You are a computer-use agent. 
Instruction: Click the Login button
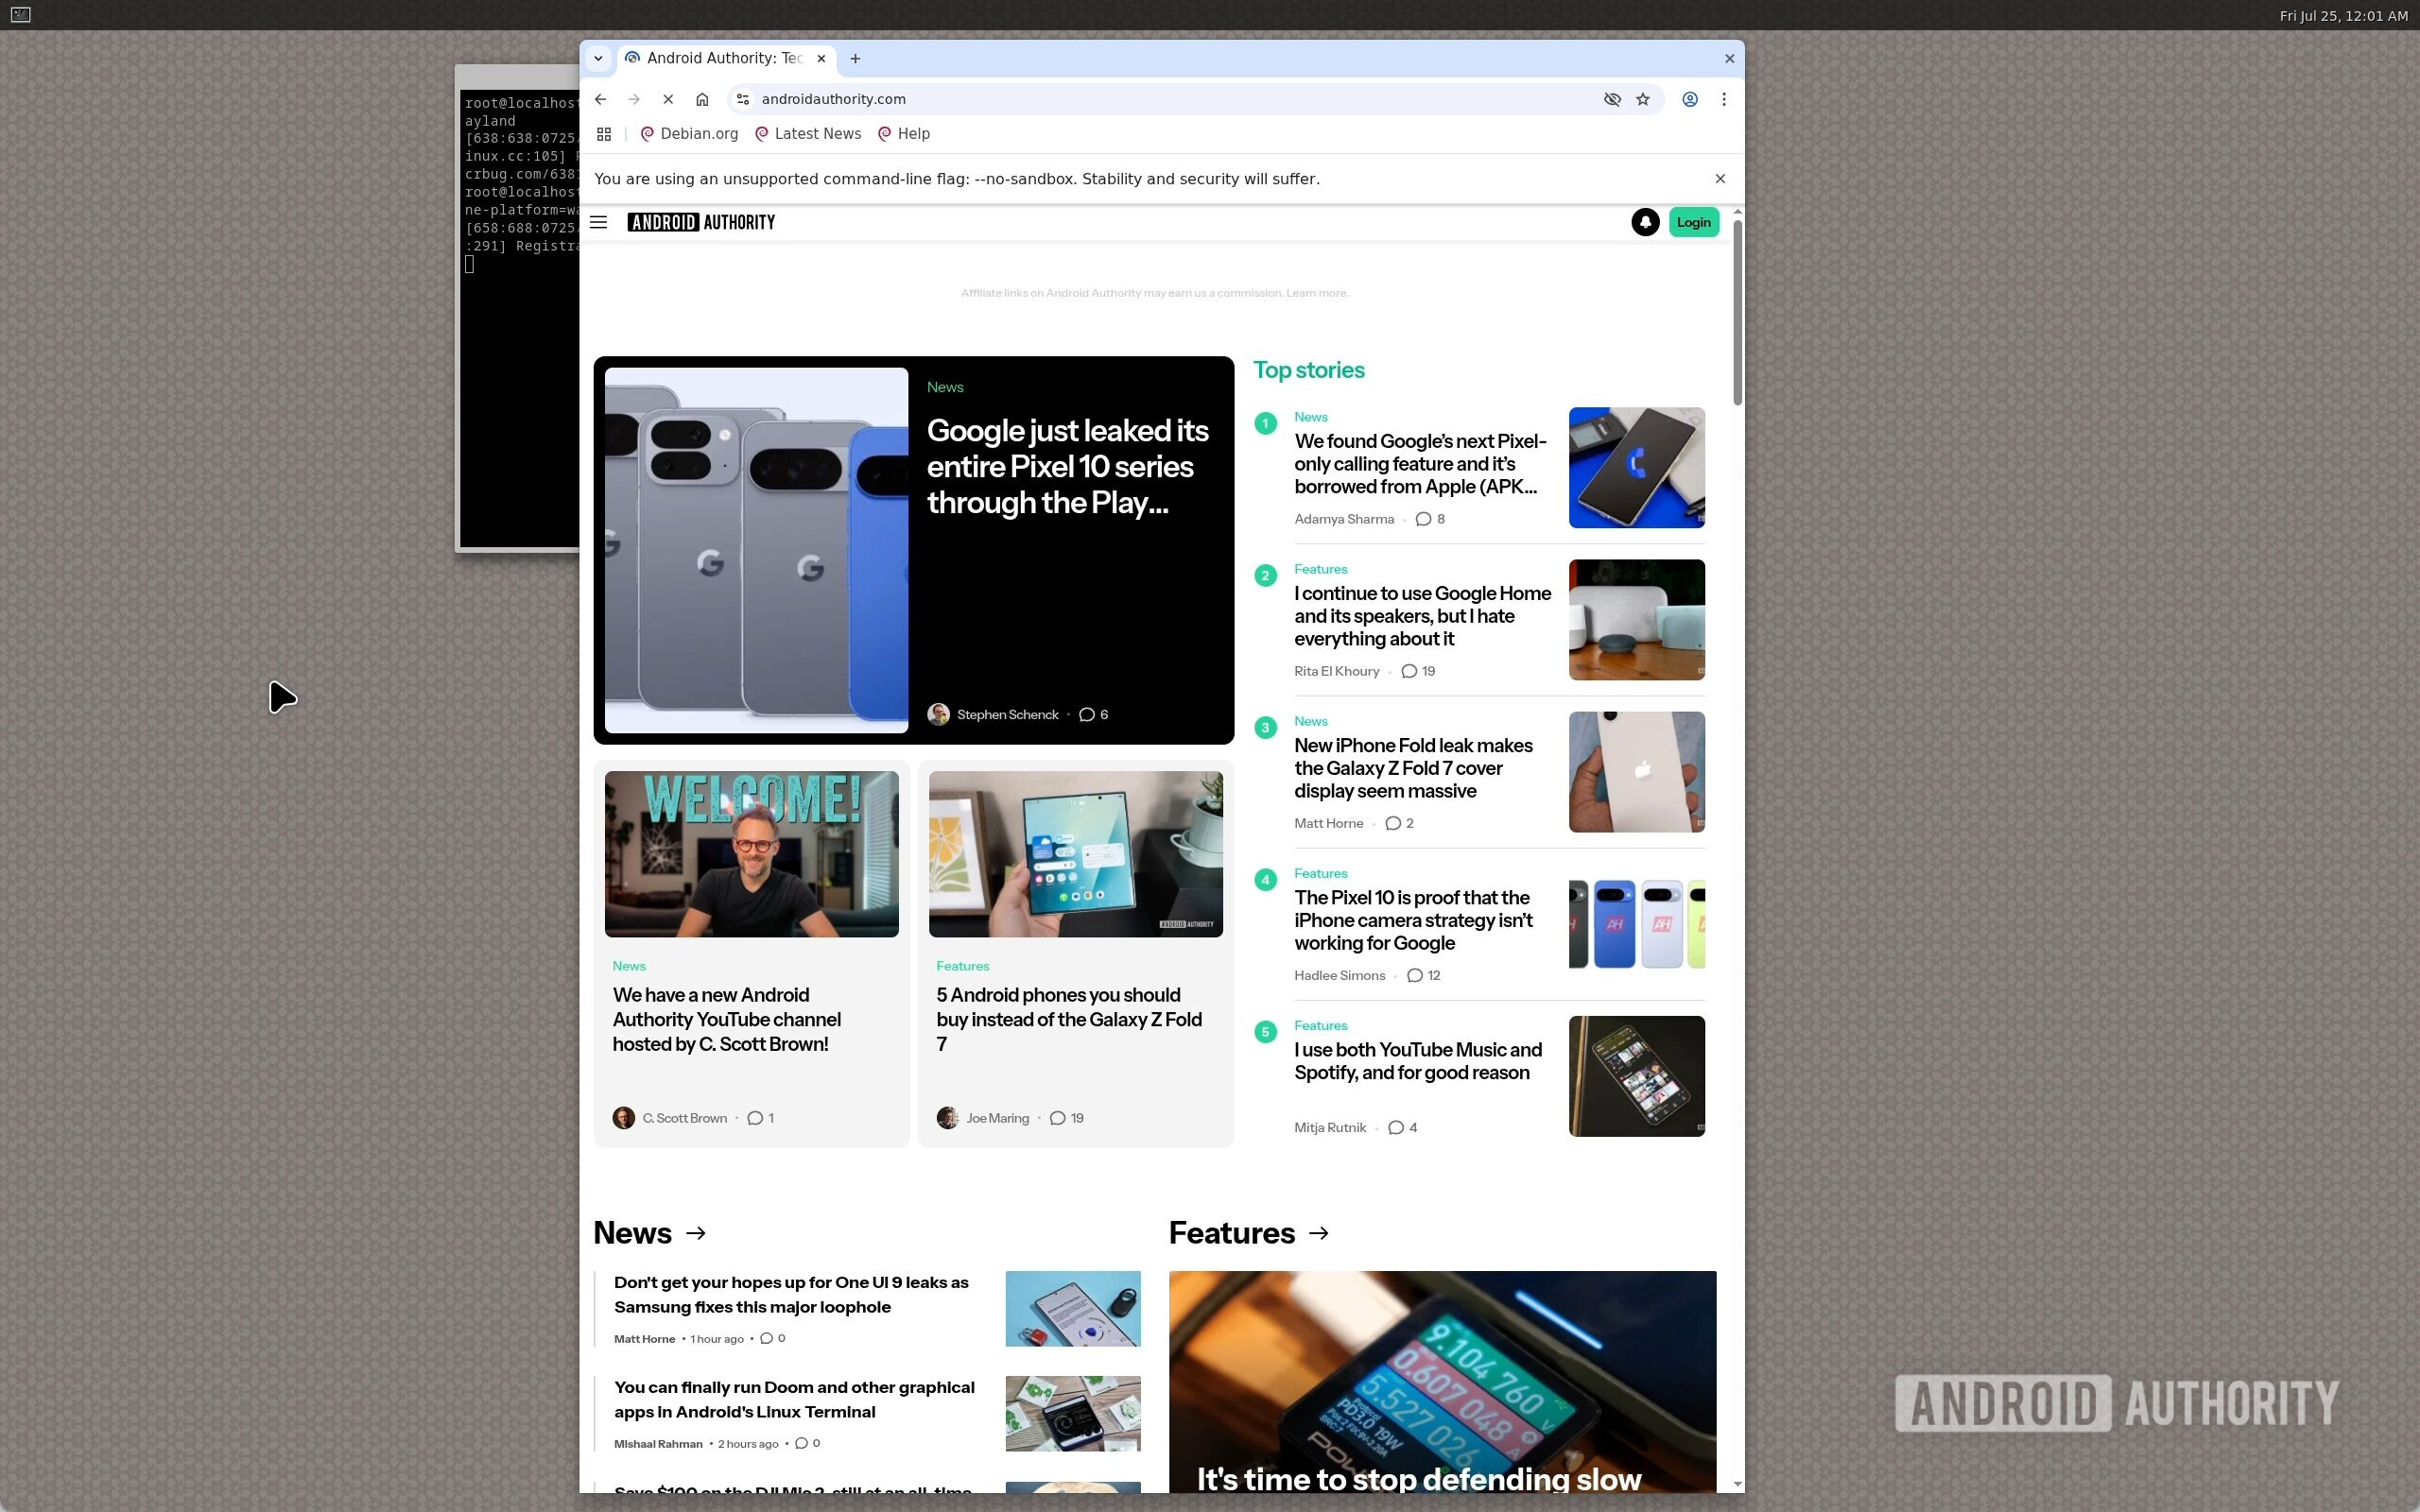coord(1693,222)
